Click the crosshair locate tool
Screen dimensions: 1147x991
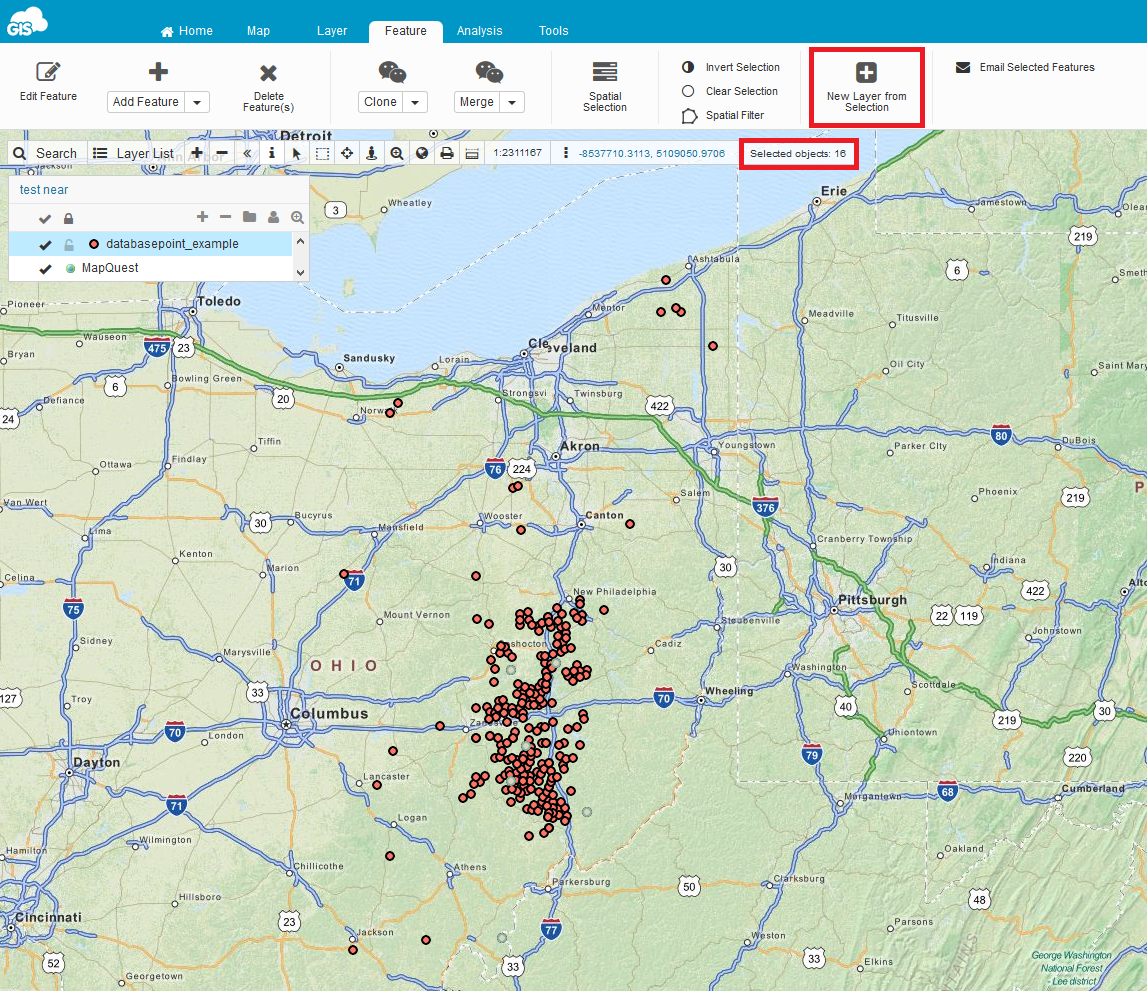(x=347, y=153)
